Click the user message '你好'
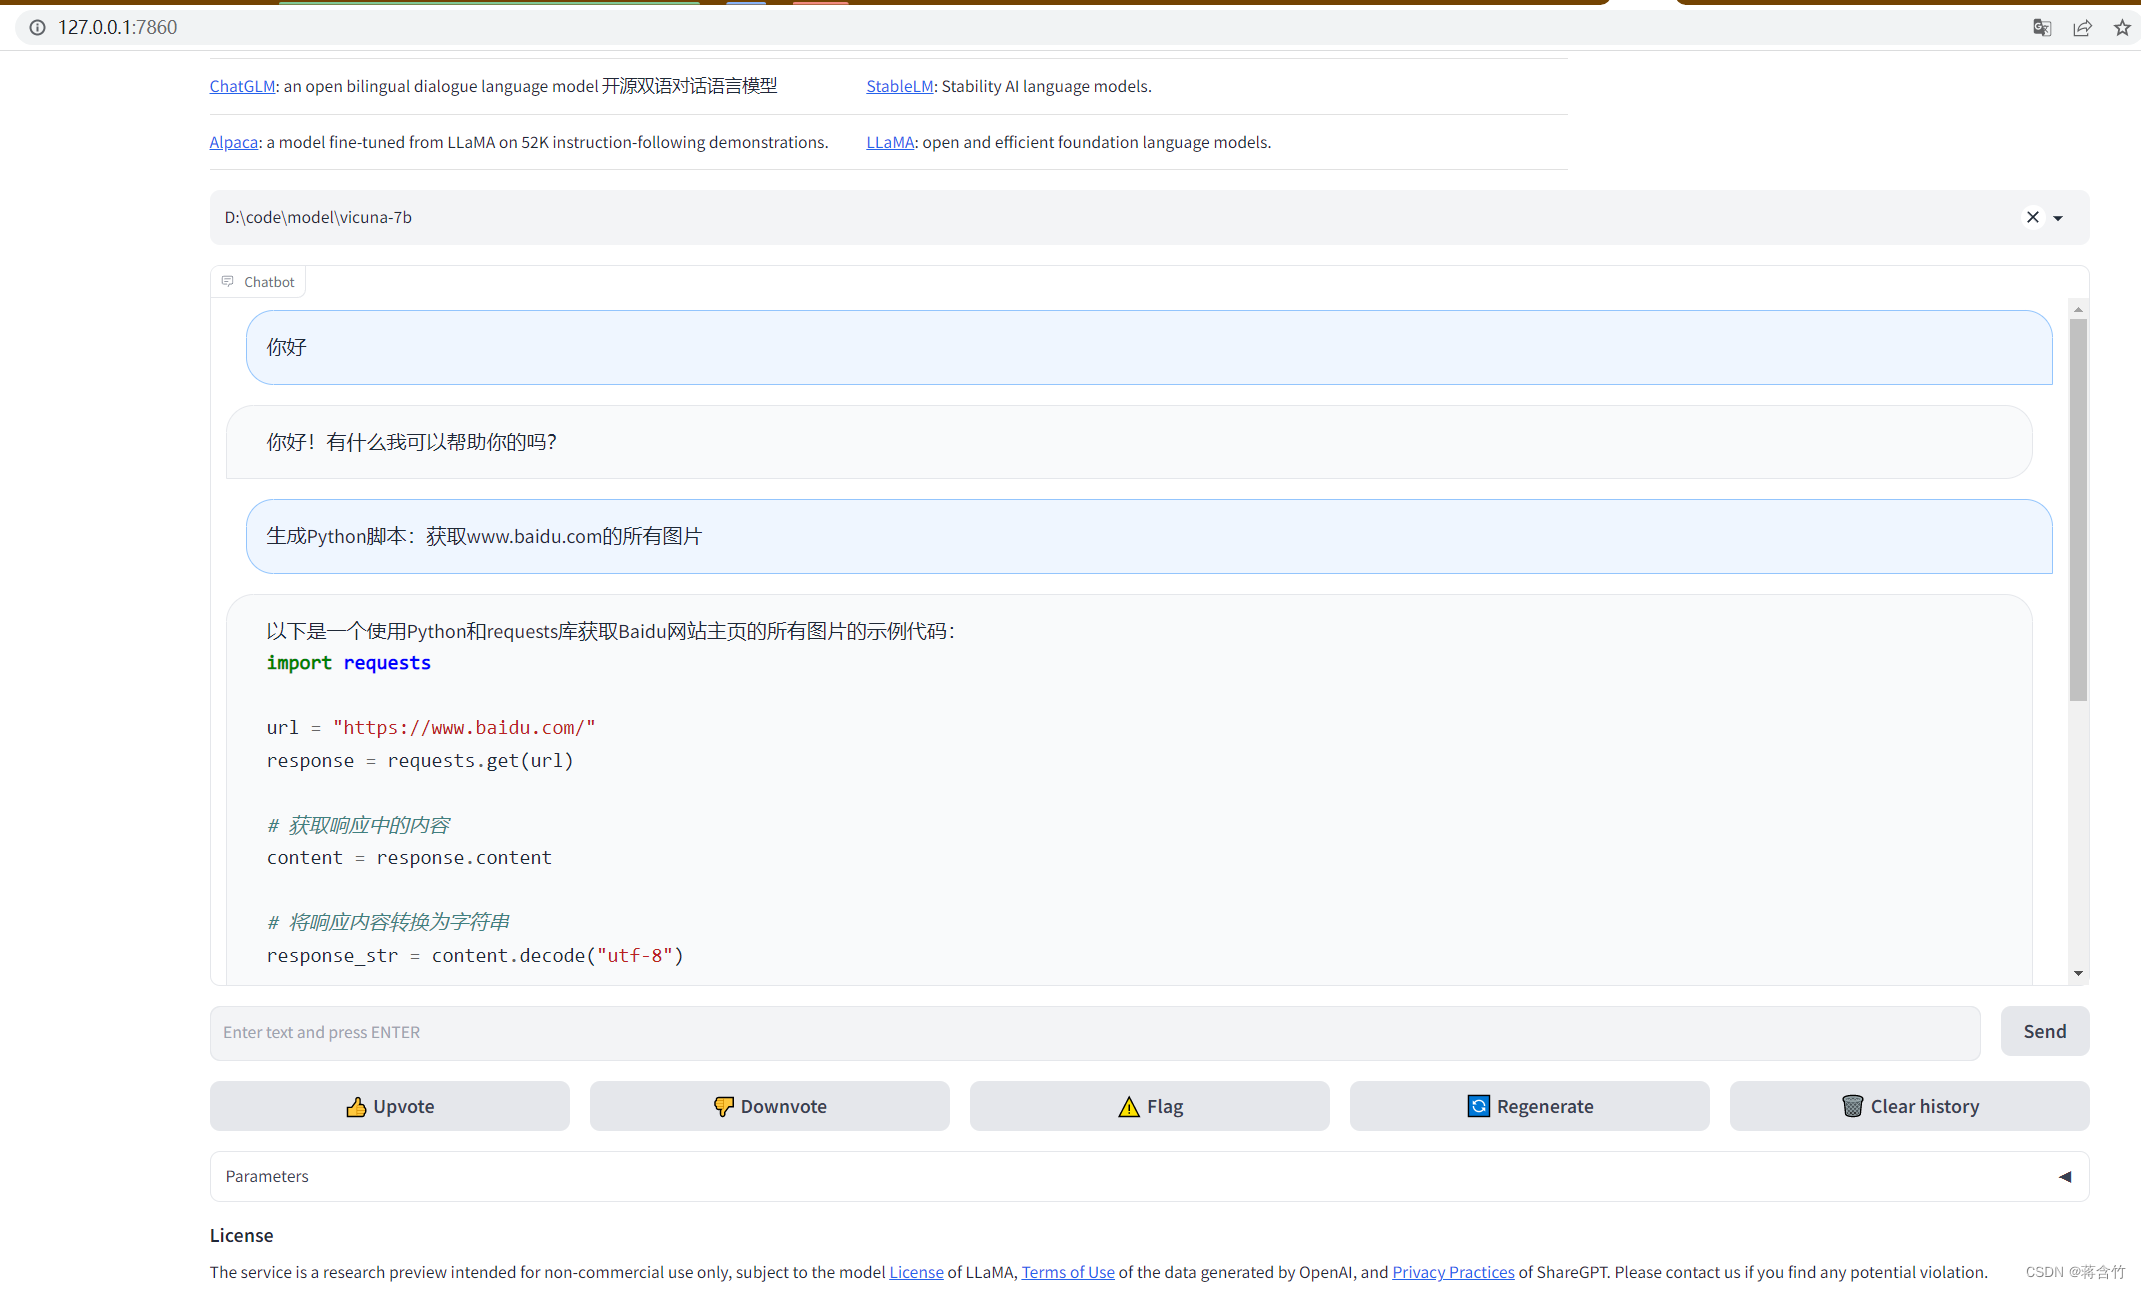This screenshot has height=1289, width=2141. click(x=1149, y=347)
